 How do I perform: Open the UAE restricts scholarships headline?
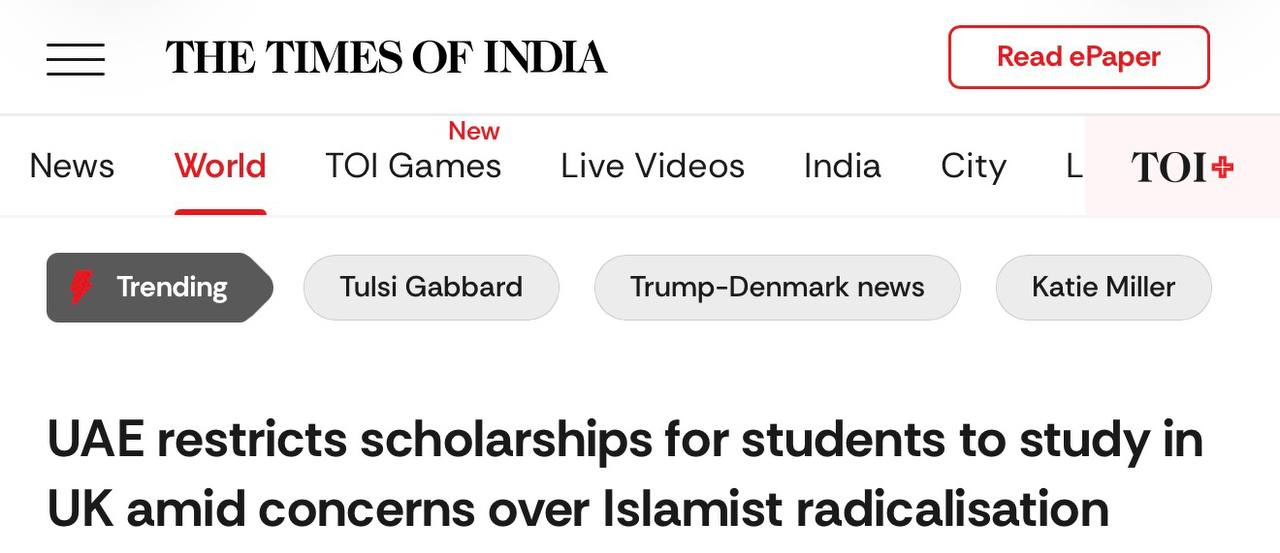(624, 474)
